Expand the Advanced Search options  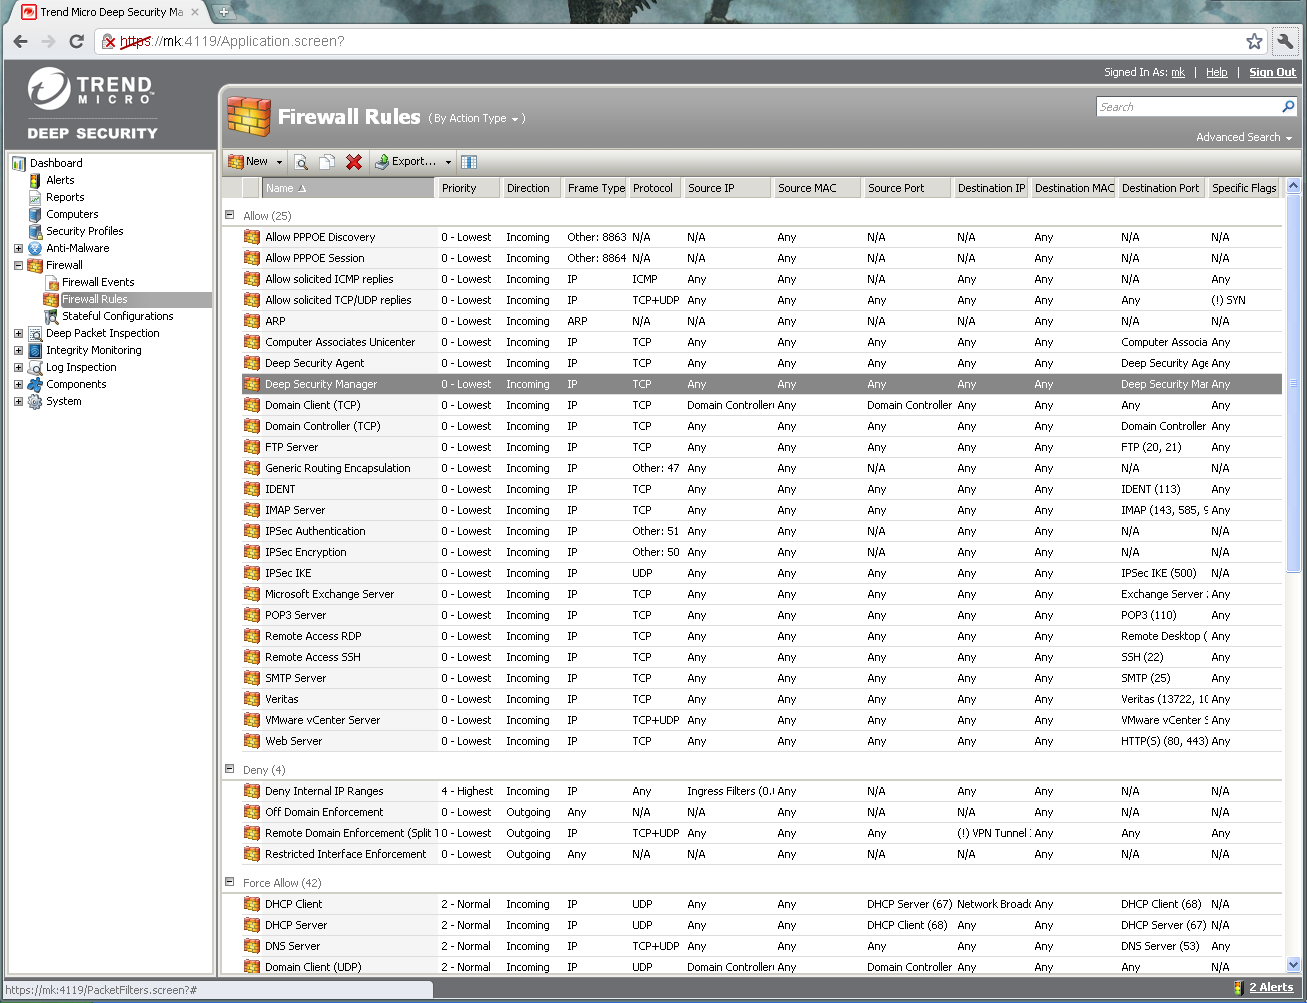tap(1243, 137)
